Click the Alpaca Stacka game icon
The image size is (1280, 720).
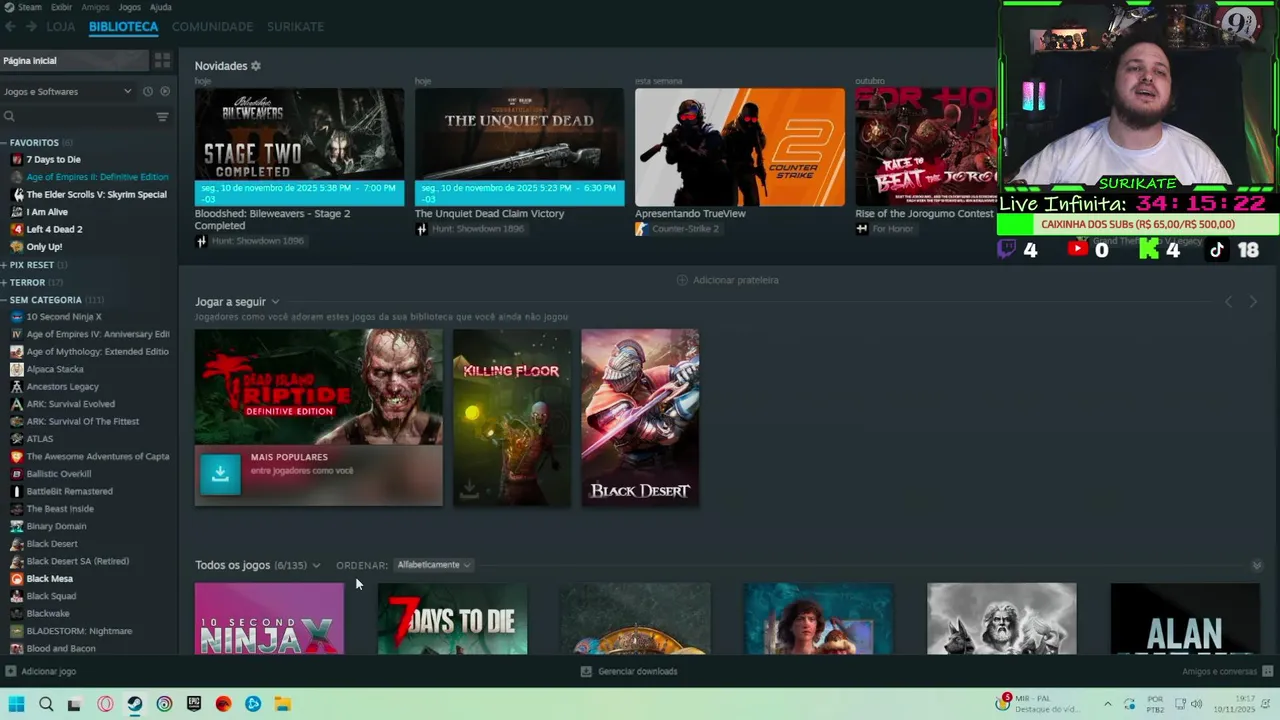pyautogui.click(x=16, y=370)
